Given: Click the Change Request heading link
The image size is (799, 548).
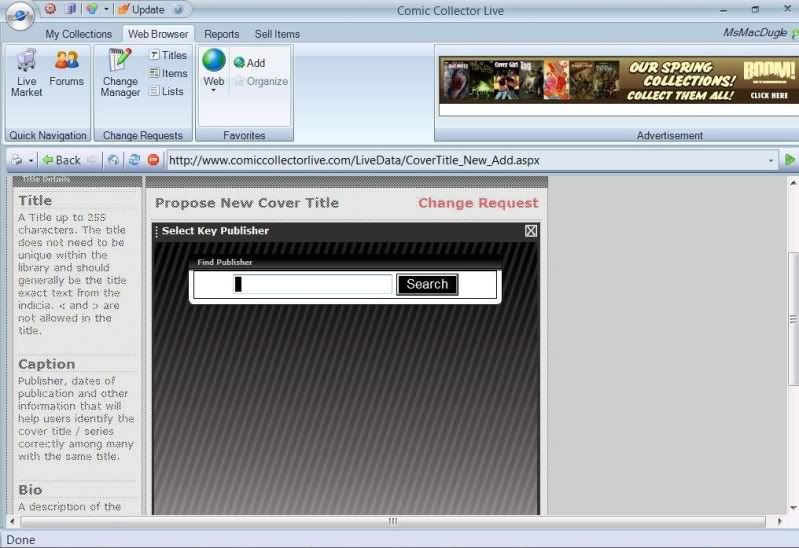Looking at the screenshot, I should pyautogui.click(x=478, y=203).
